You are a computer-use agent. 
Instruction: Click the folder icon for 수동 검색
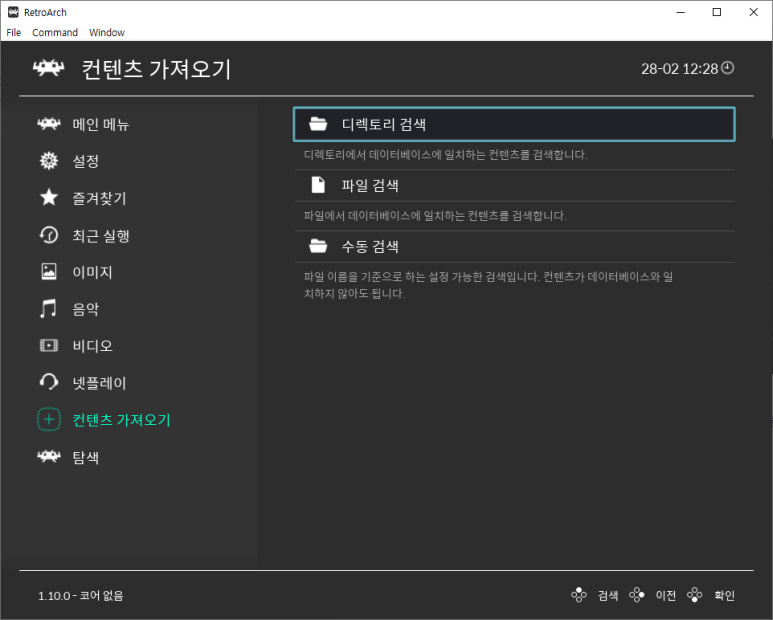click(318, 246)
